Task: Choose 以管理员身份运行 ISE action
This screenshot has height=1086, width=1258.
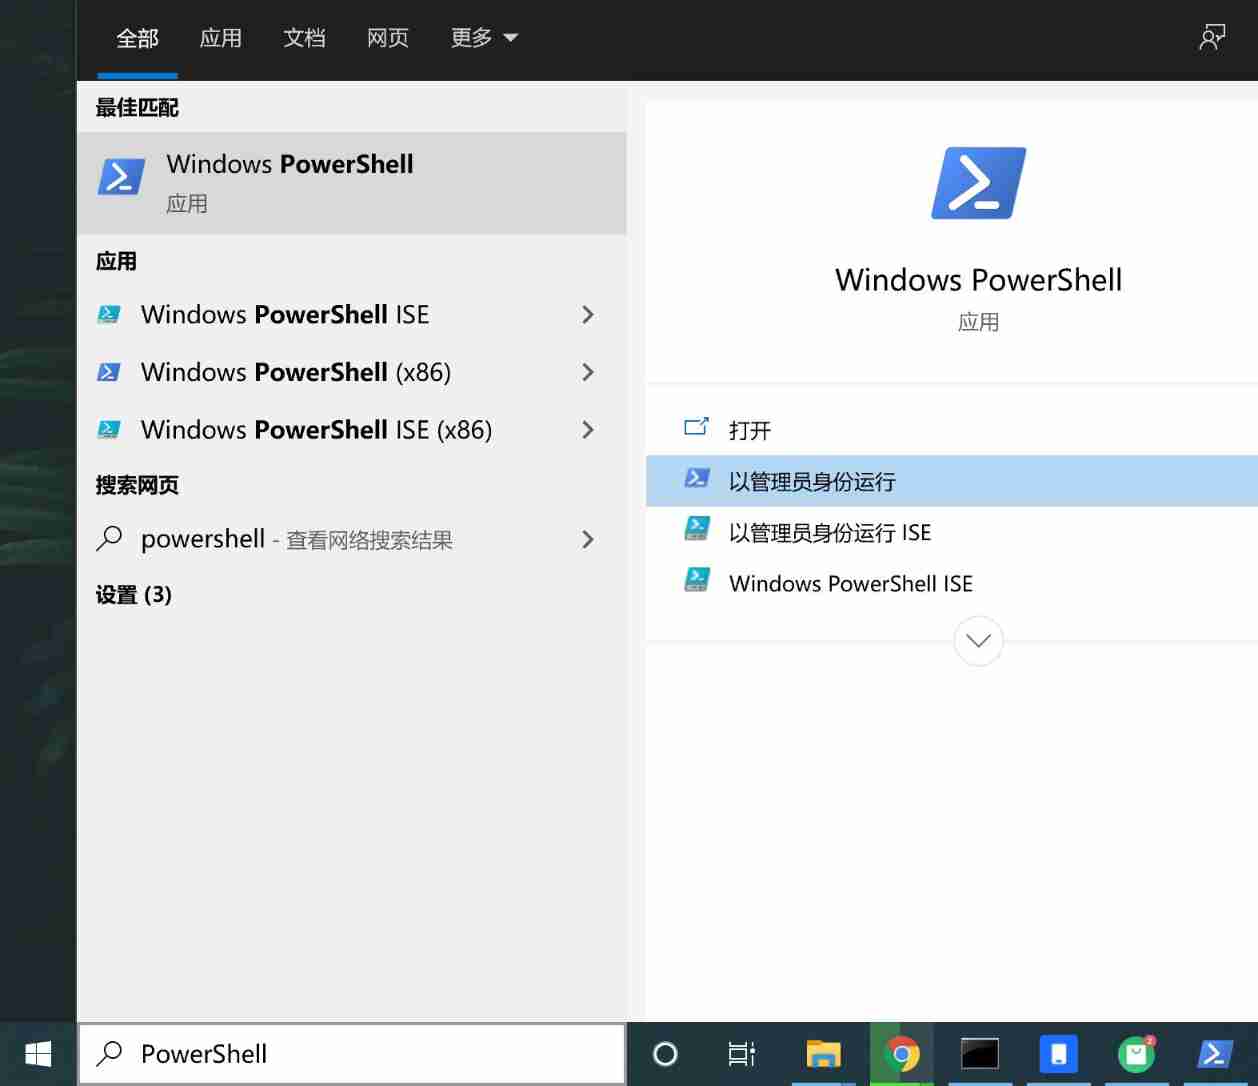Action: (x=951, y=532)
